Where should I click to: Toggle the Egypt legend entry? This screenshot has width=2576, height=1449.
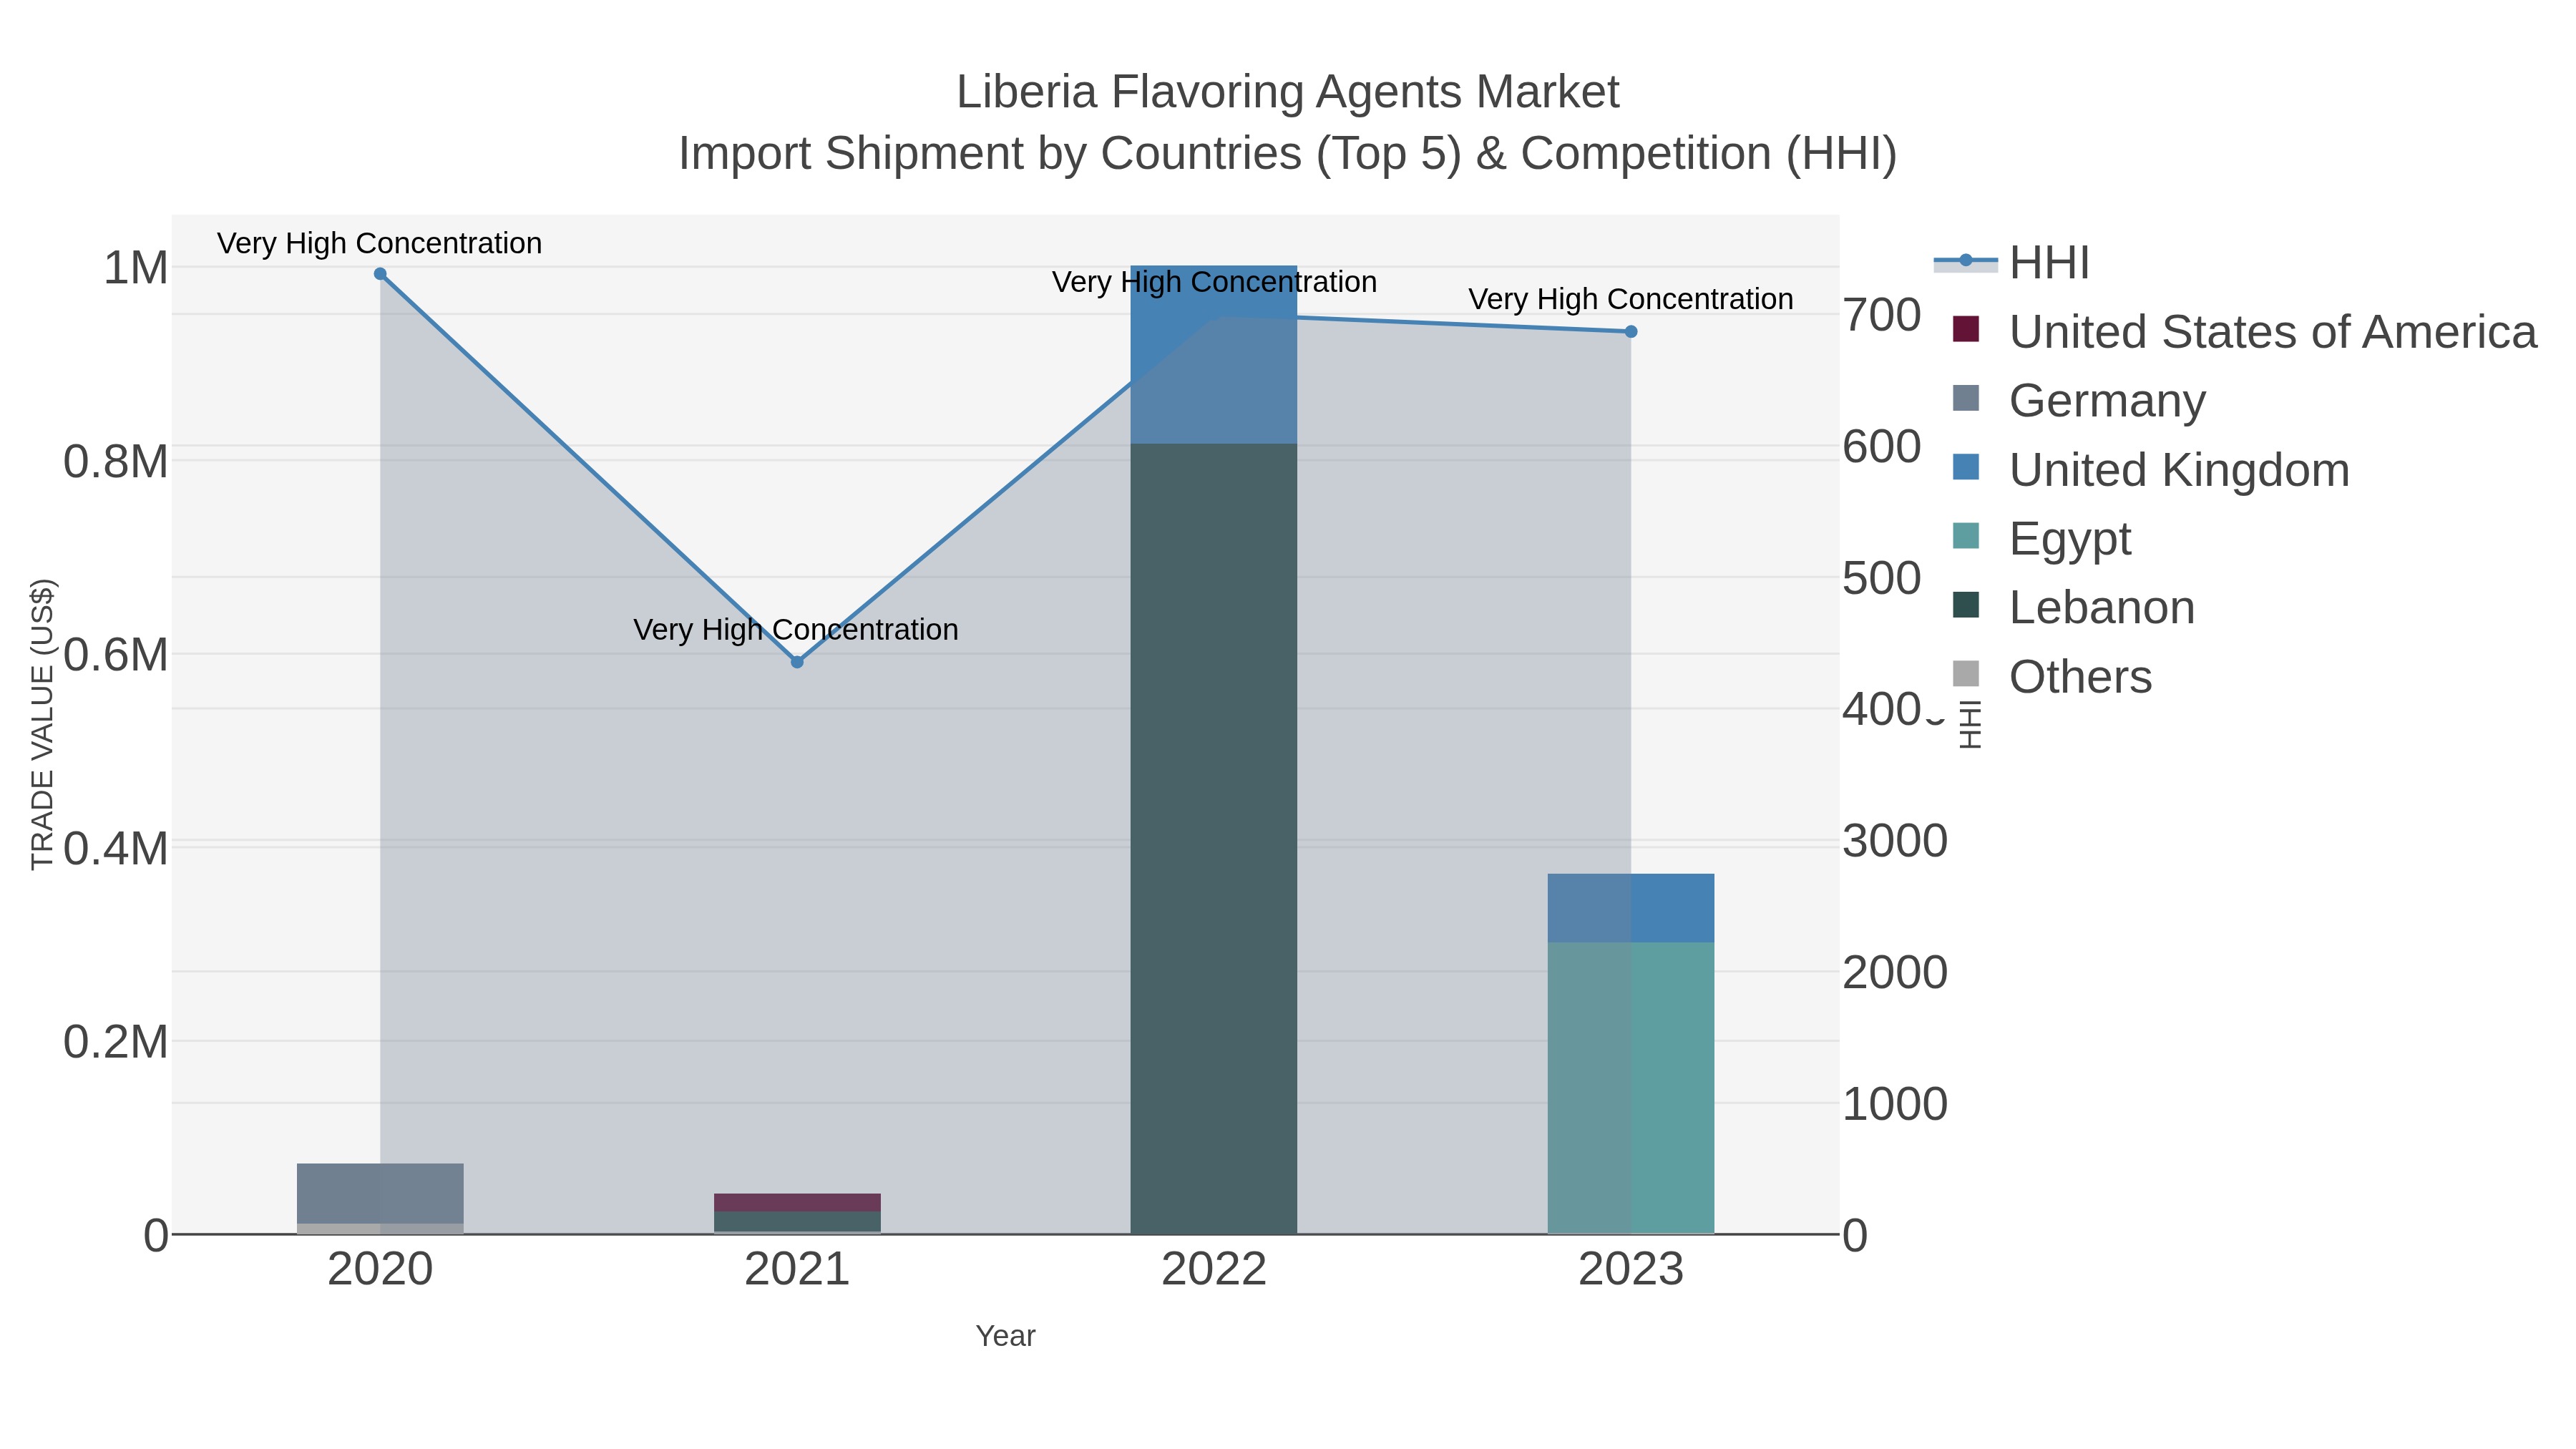(x=2041, y=539)
